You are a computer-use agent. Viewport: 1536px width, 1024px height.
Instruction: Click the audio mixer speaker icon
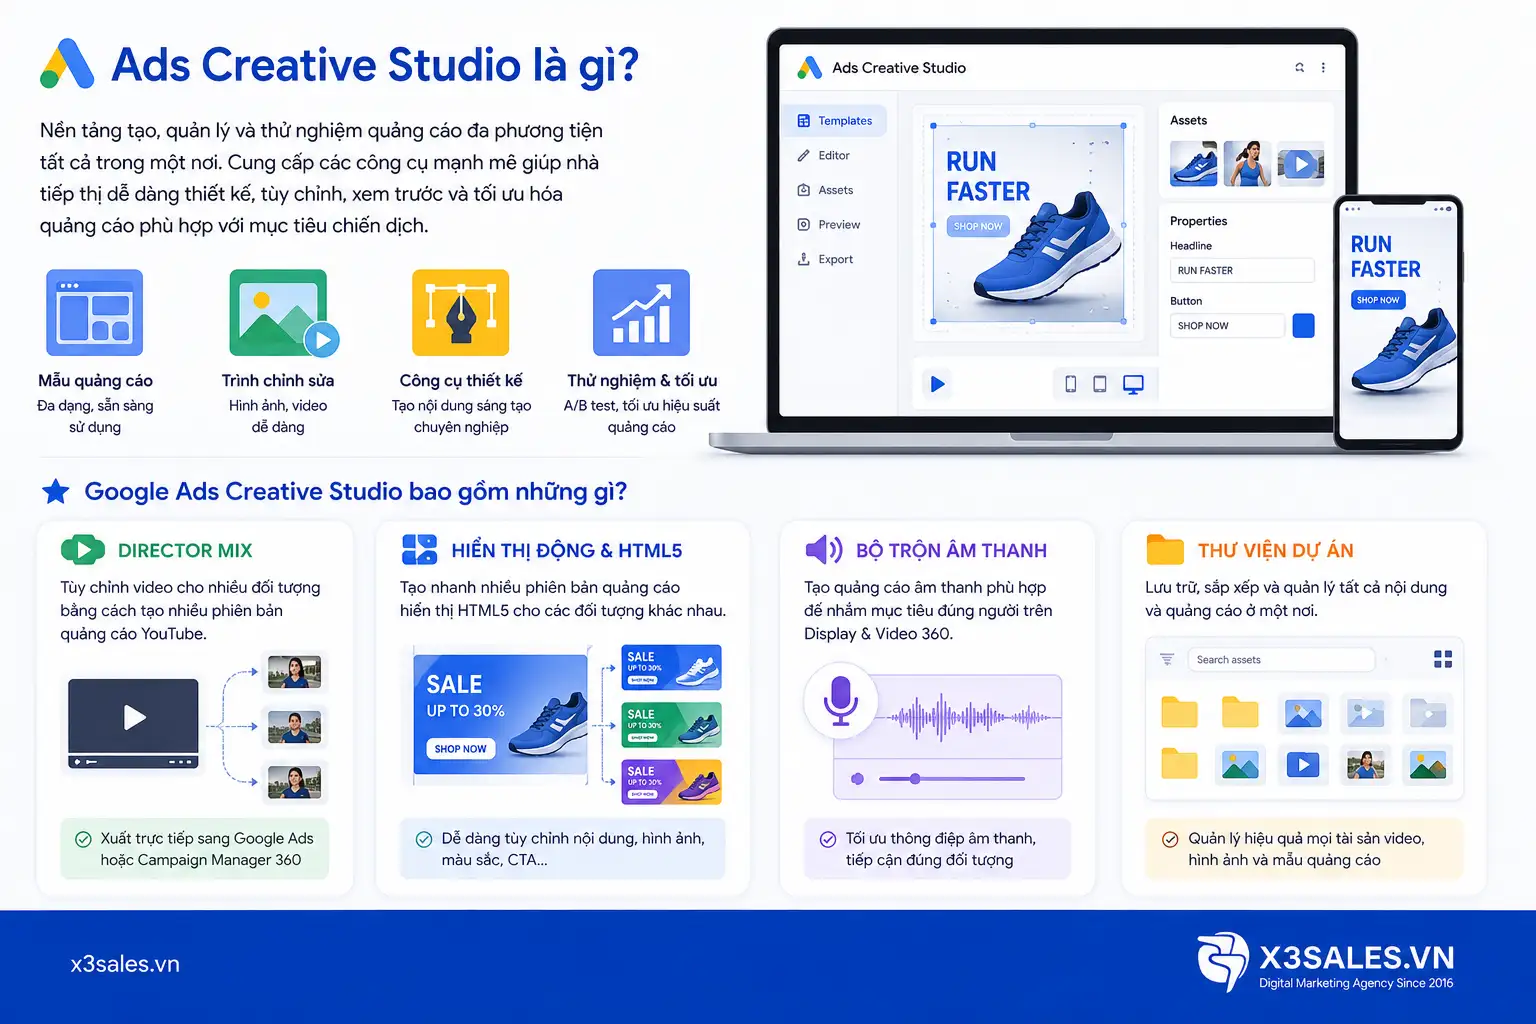[824, 549]
